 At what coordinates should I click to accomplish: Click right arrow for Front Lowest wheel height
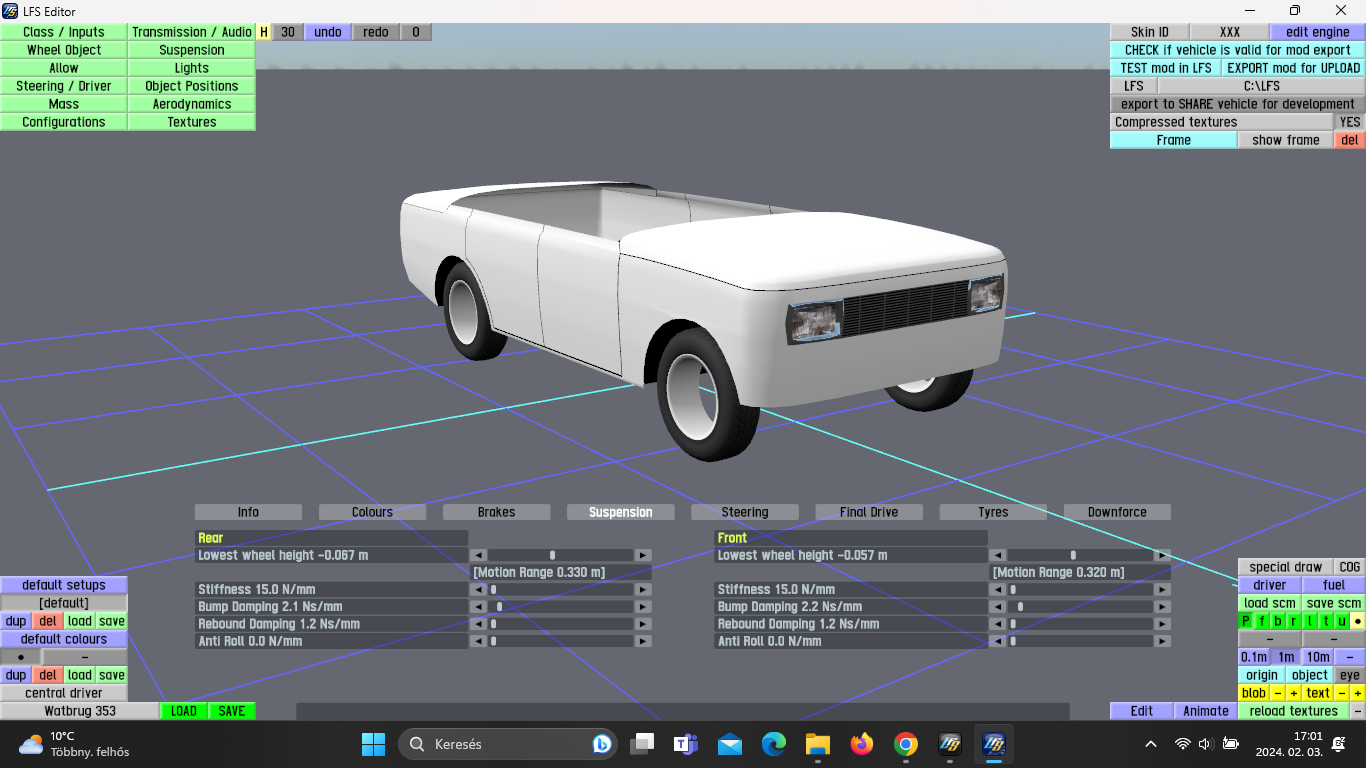pos(1162,555)
